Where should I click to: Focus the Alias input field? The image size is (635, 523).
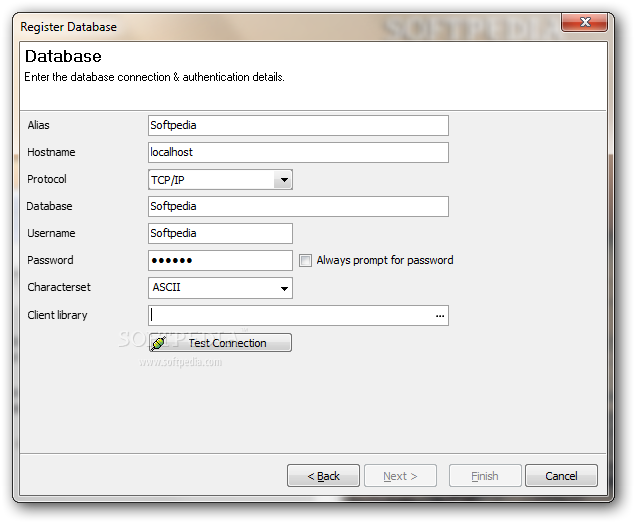pyautogui.click(x=298, y=126)
